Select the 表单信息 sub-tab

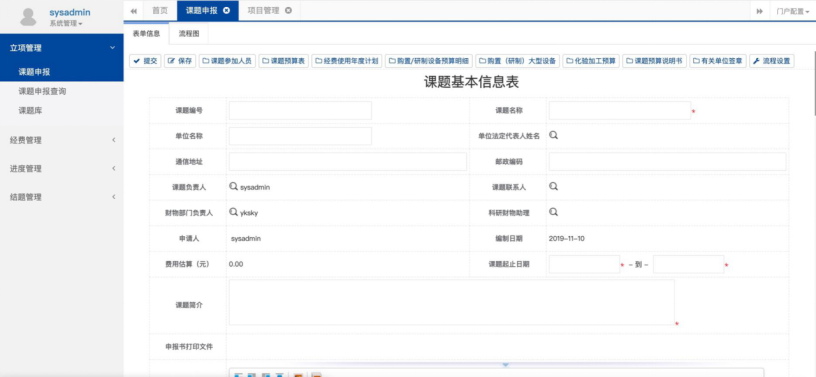coord(147,33)
